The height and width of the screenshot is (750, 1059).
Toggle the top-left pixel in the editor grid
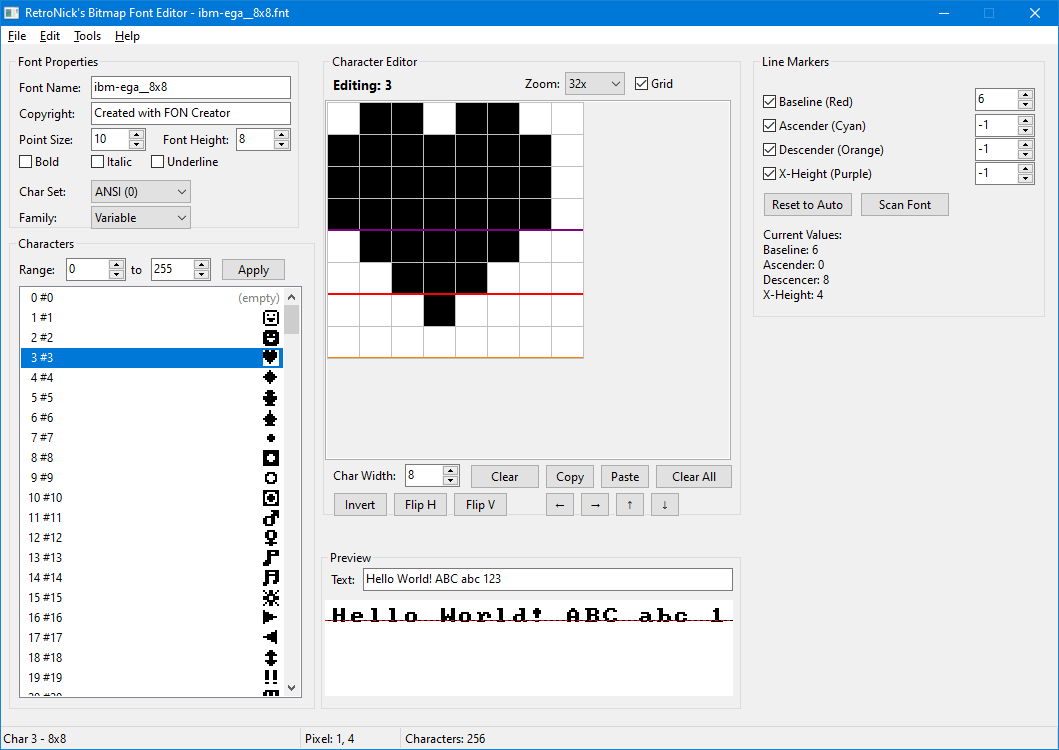pyautogui.click(x=344, y=118)
